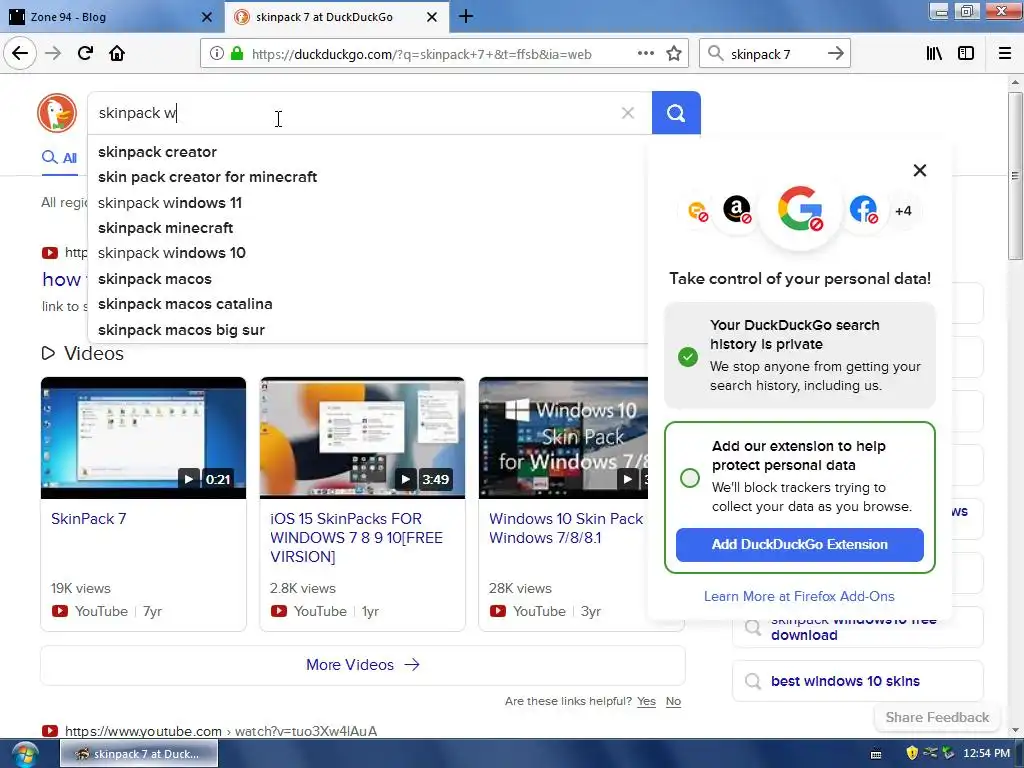Click the blocked Facebook tracker icon
This screenshot has width=1024, height=768.
coord(863,210)
